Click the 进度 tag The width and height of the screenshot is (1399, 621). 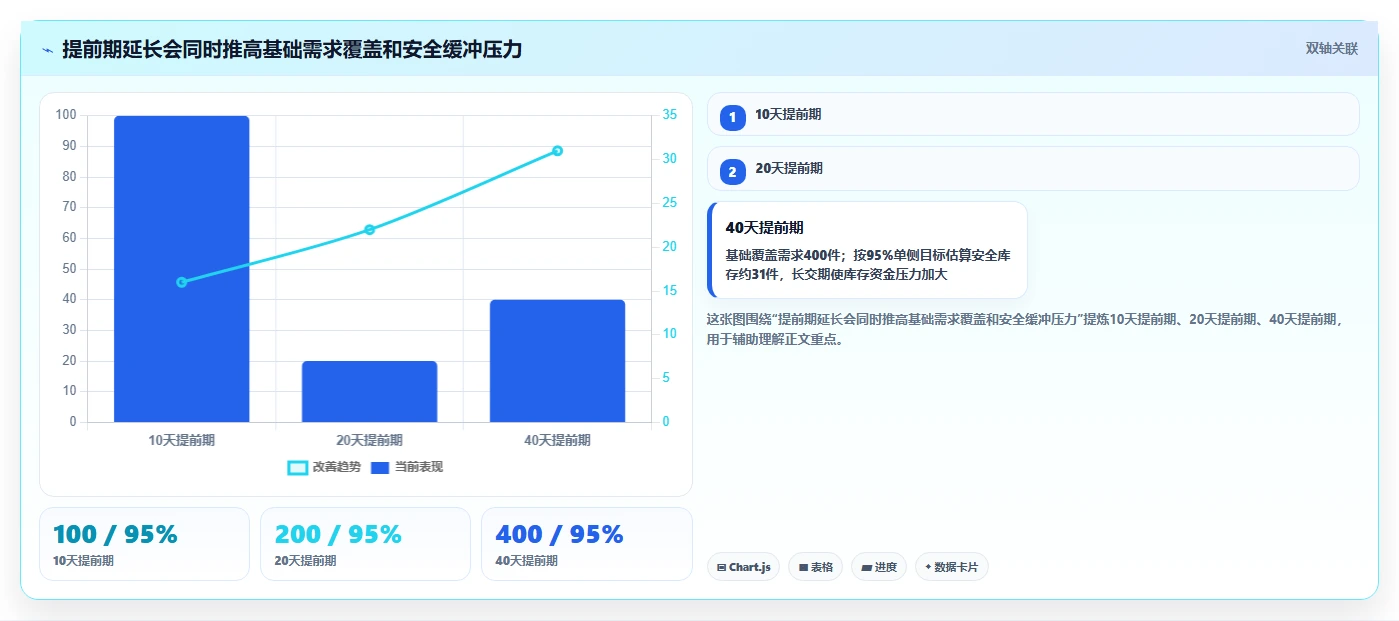point(879,567)
